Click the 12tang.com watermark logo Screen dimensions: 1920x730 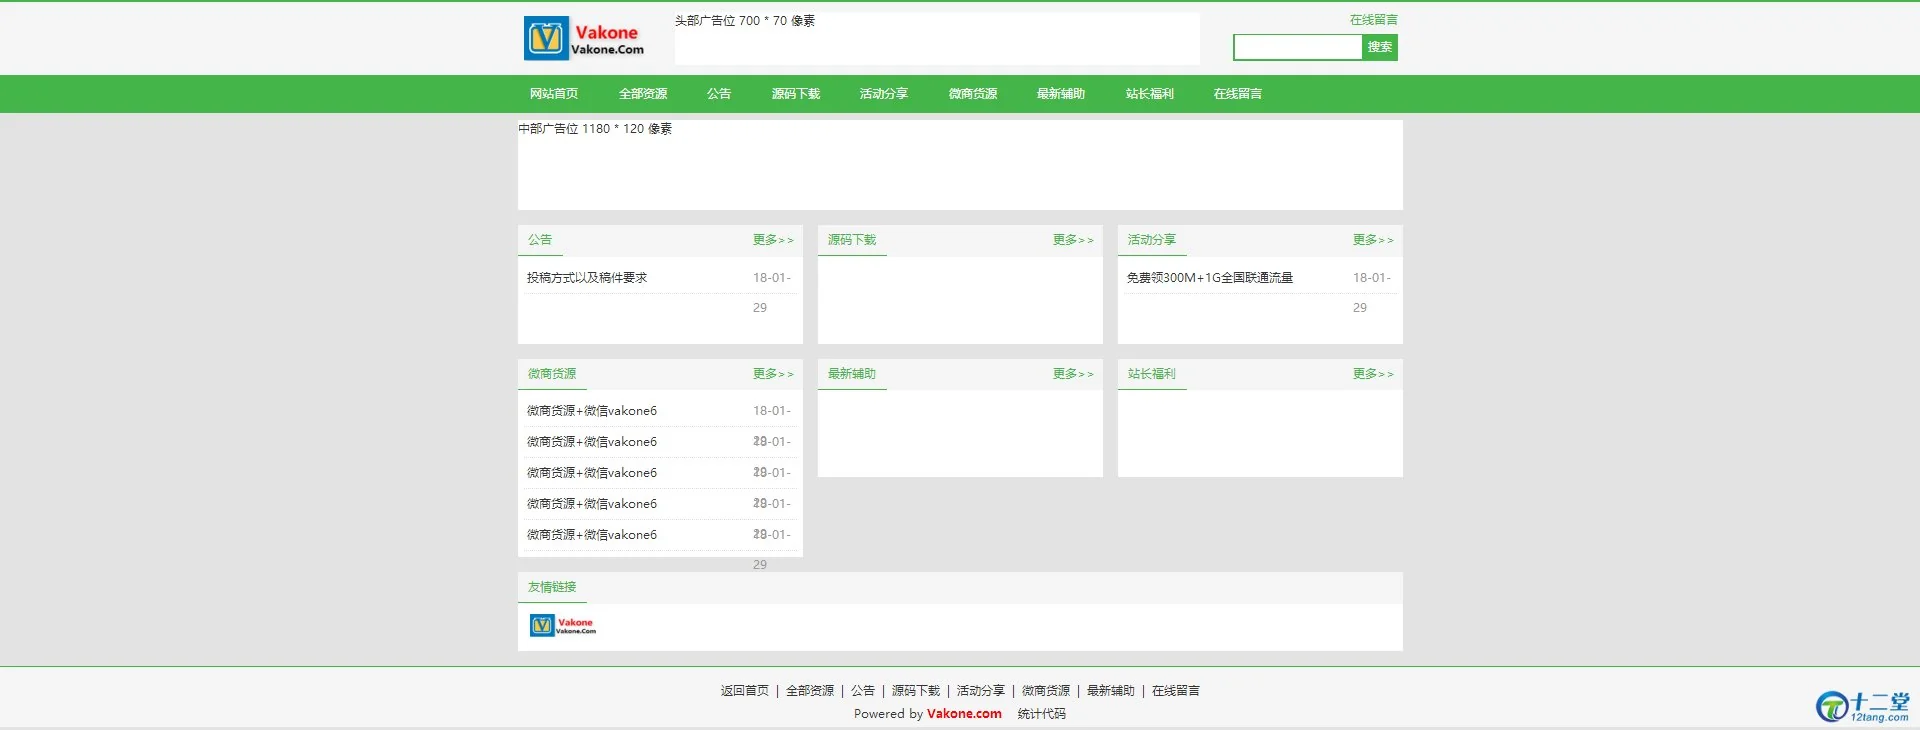(x=1863, y=706)
